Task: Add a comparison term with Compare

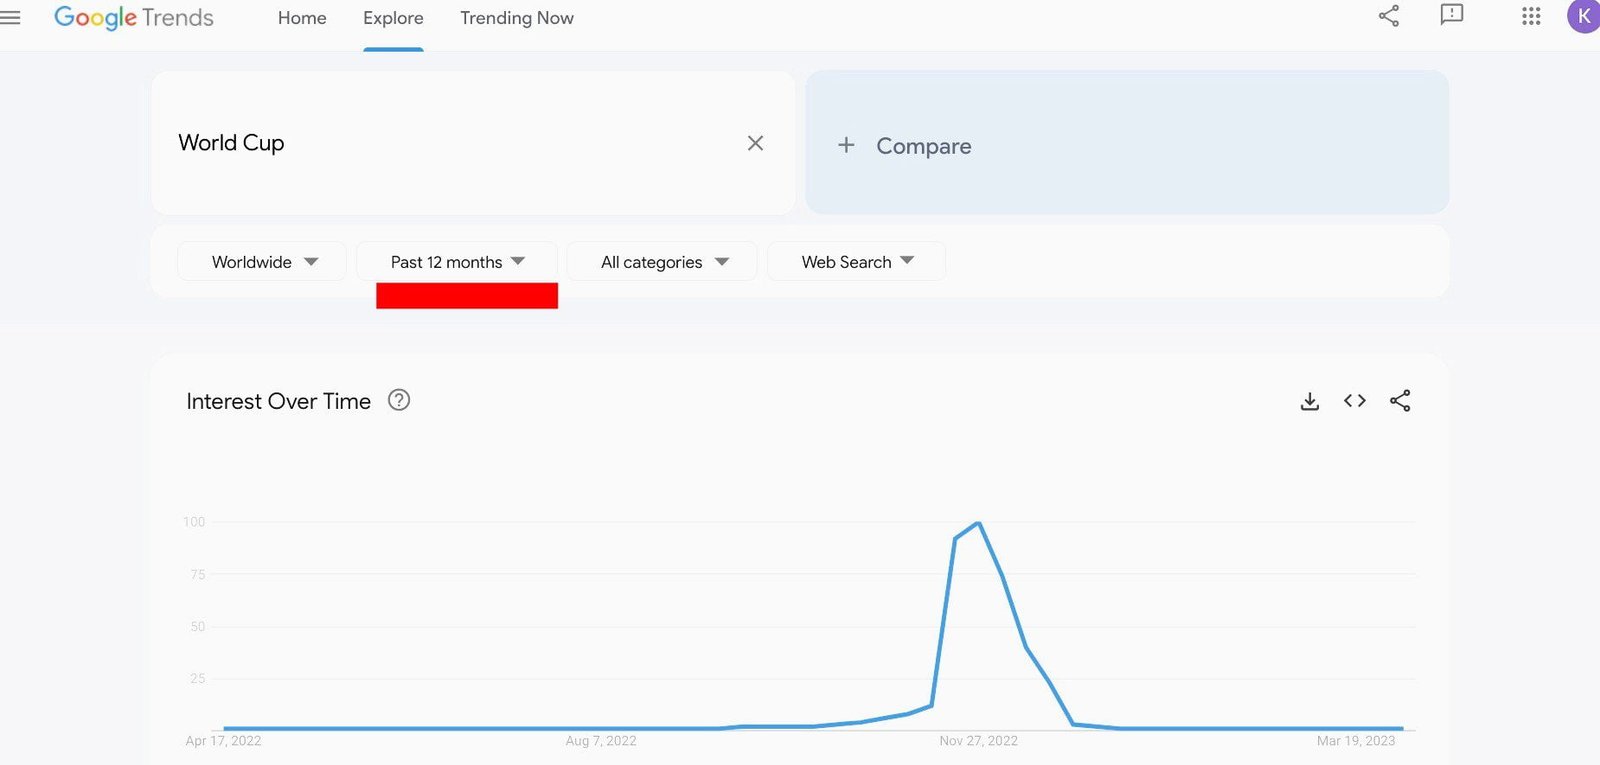Action: tap(1127, 142)
